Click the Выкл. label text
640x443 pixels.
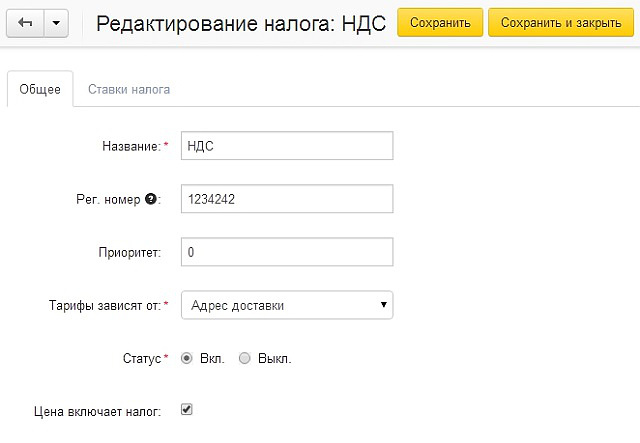point(275,359)
